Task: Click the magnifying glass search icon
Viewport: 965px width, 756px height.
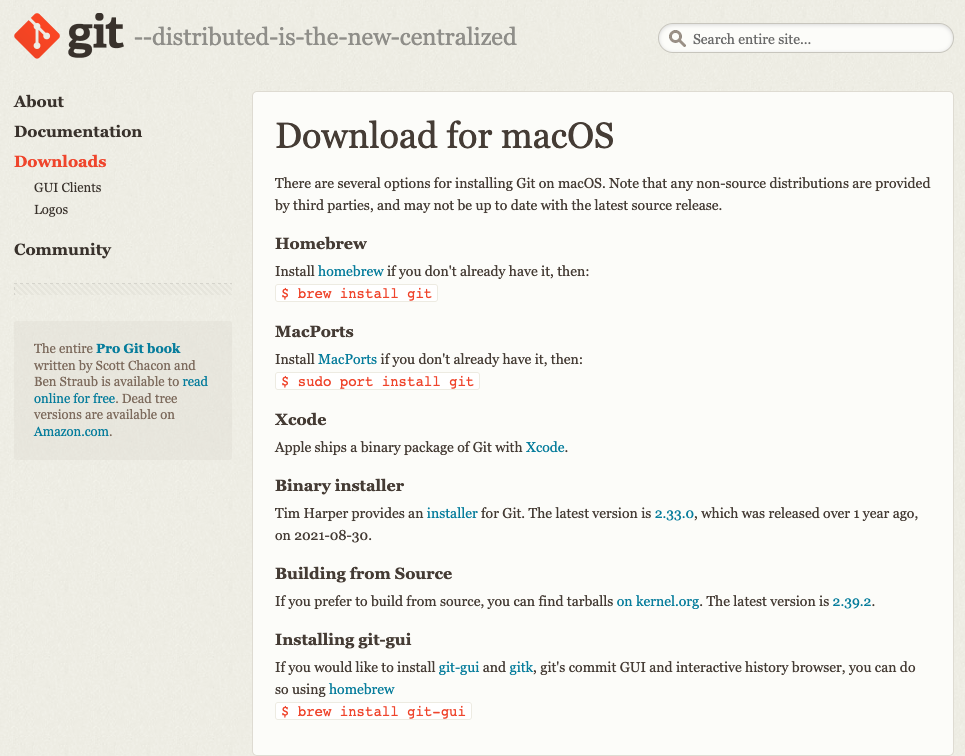Action: (x=677, y=39)
